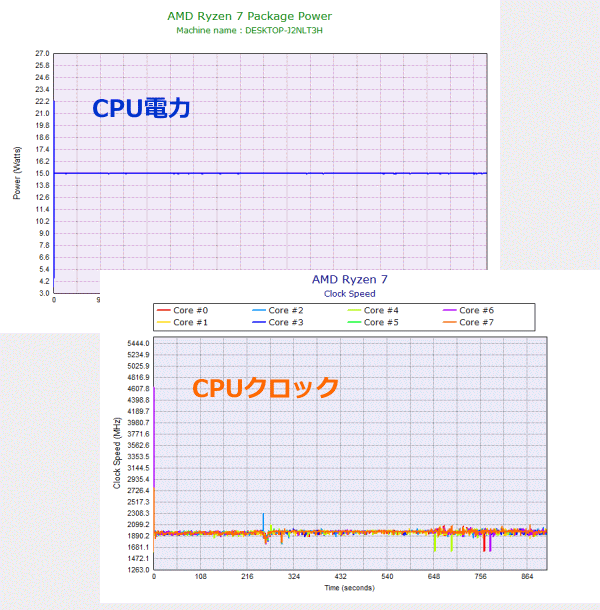Click the 'Clock Speed' chart subtitle

[349, 294]
